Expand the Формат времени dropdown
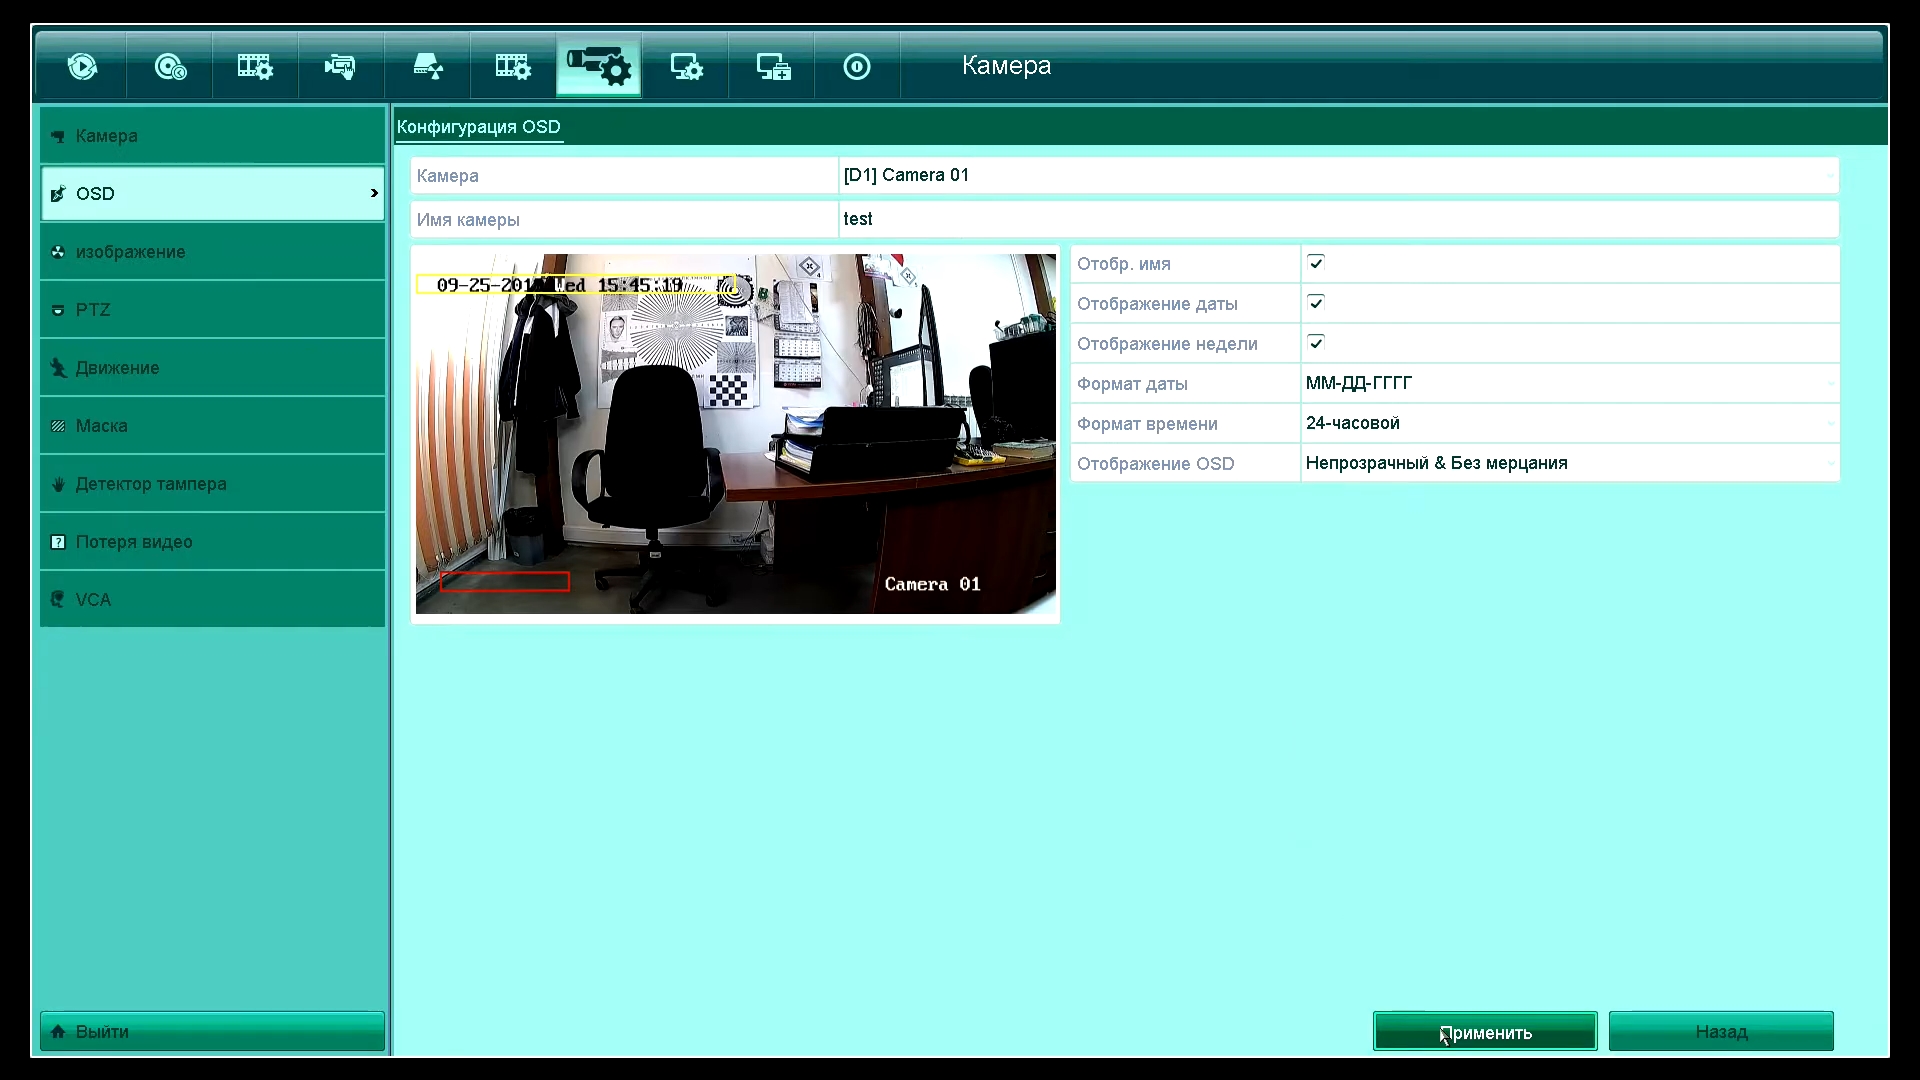 pos(1568,423)
